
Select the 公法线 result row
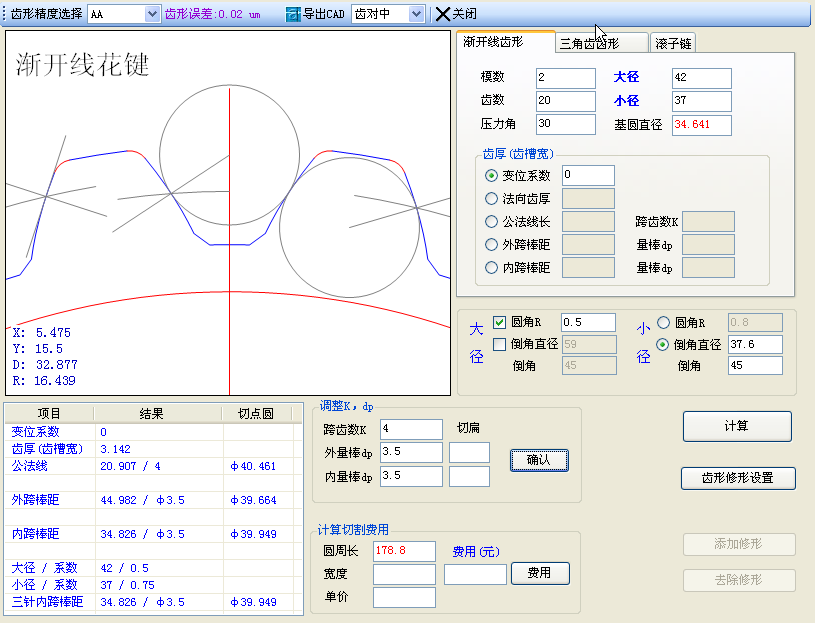[153, 466]
